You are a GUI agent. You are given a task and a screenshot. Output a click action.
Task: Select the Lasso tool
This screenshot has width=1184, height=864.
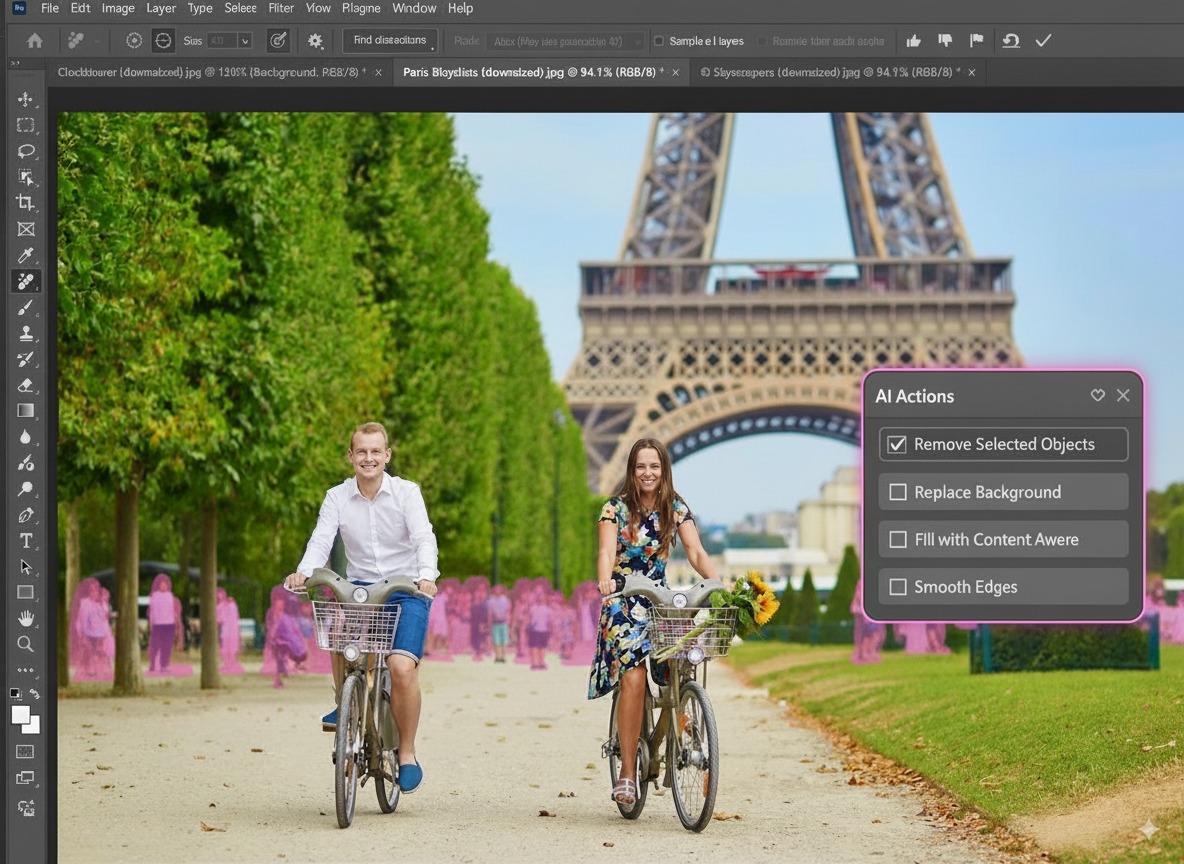tap(26, 151)
